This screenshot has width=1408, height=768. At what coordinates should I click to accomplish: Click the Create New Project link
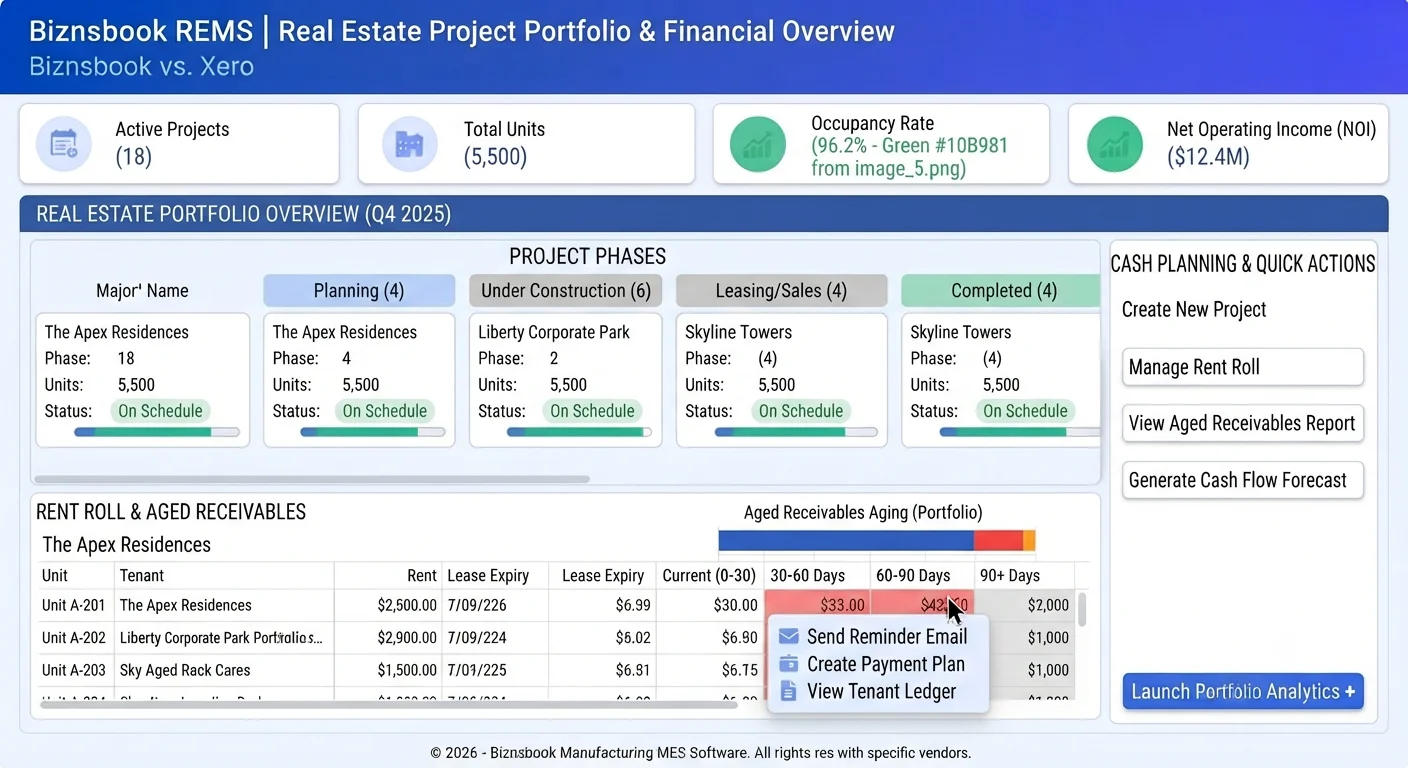click(1194, 310)
